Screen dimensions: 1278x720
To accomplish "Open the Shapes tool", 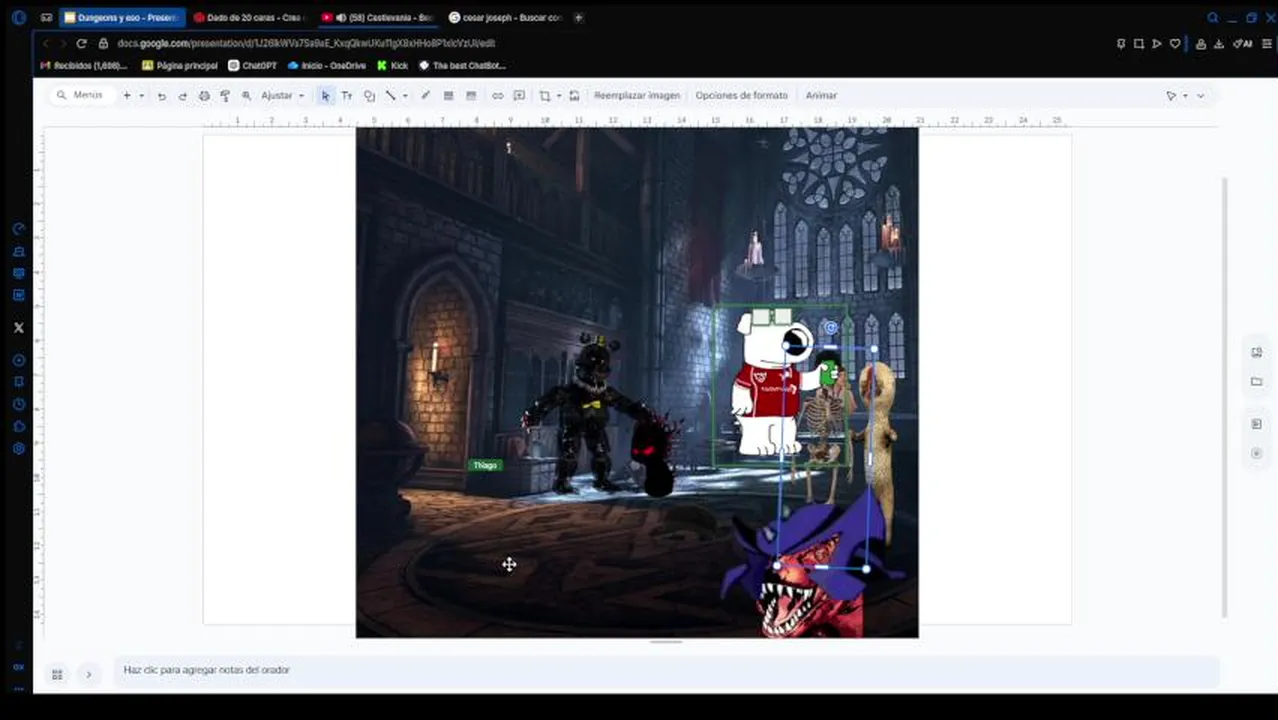I will [369, 96].
